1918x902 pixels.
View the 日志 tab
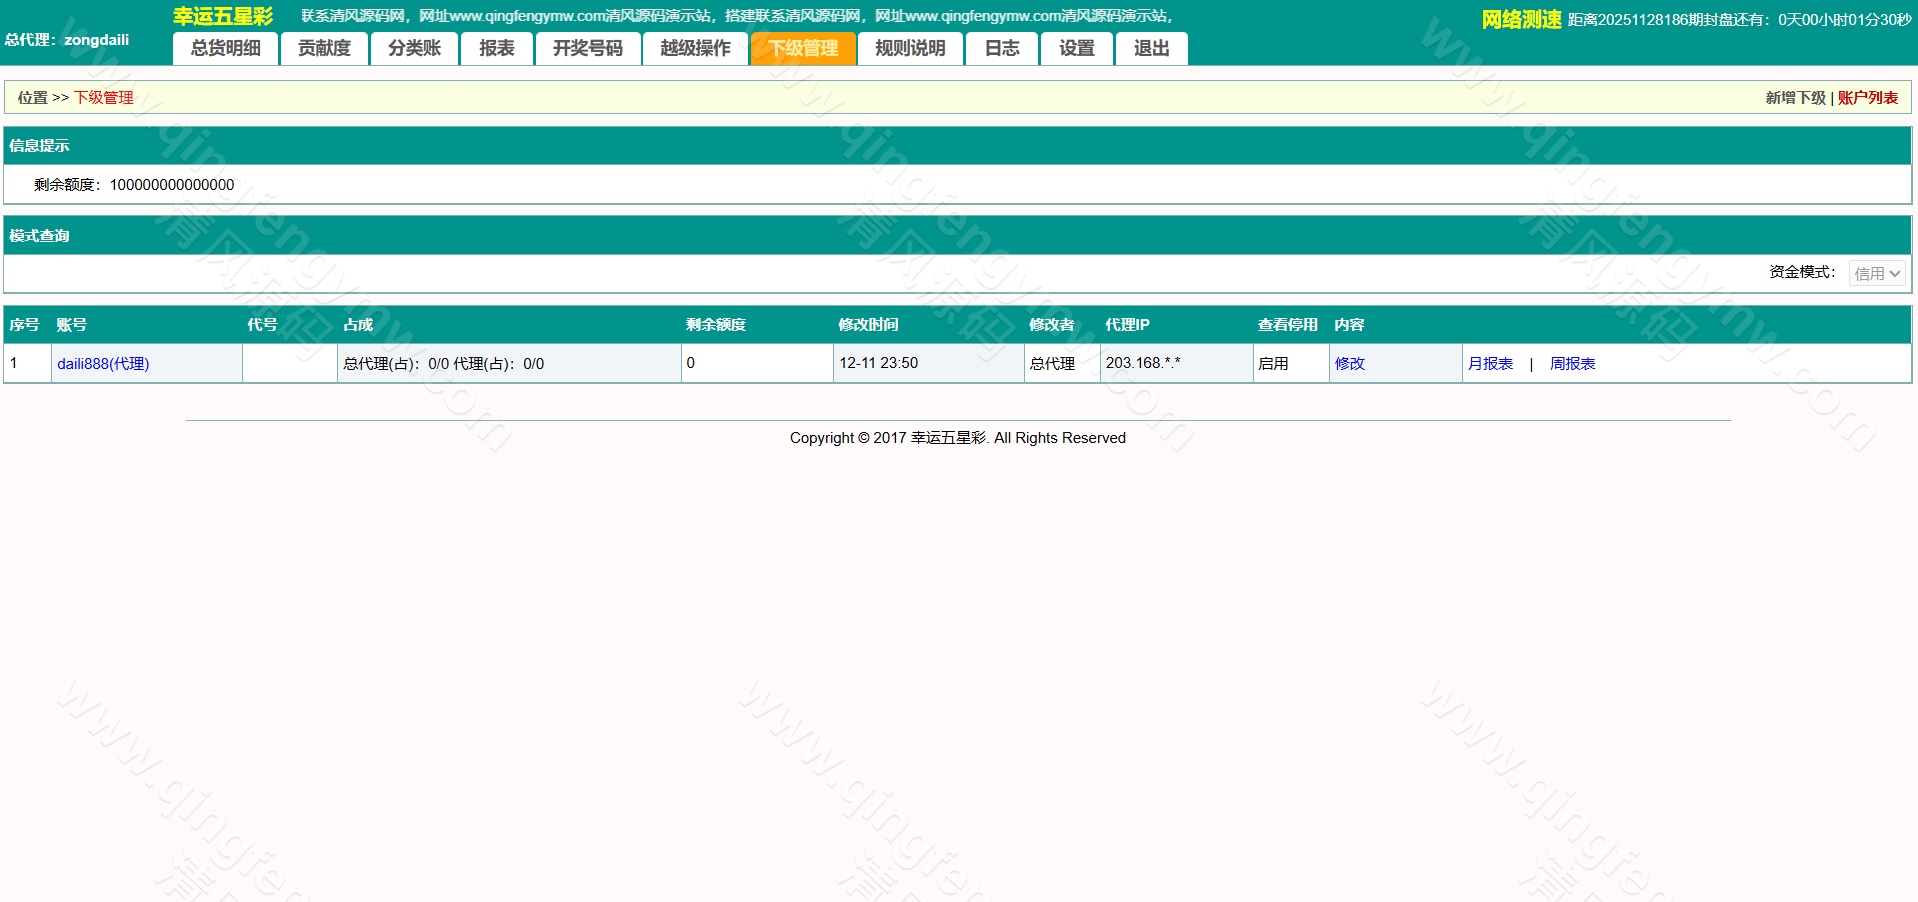[x=1001, y=47]
